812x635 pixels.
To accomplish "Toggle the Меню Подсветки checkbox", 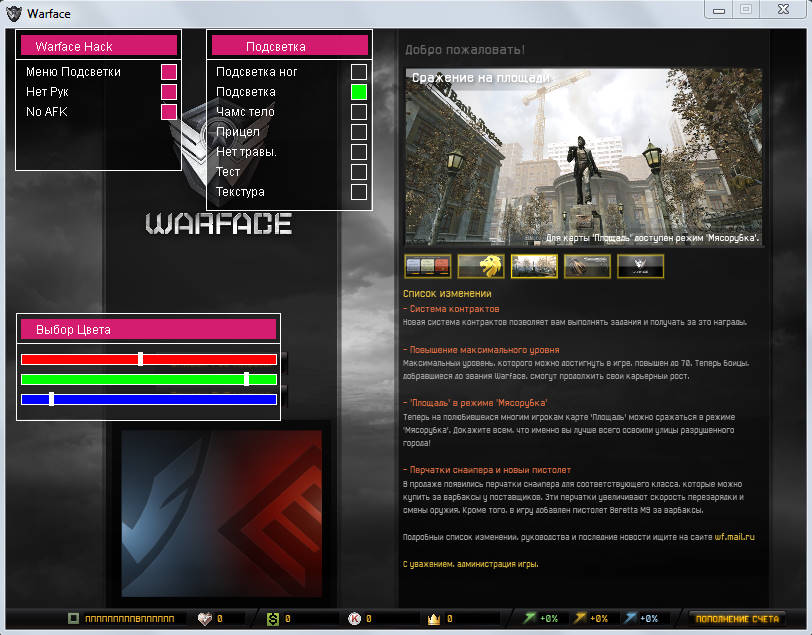I will (x=169, y=71).
